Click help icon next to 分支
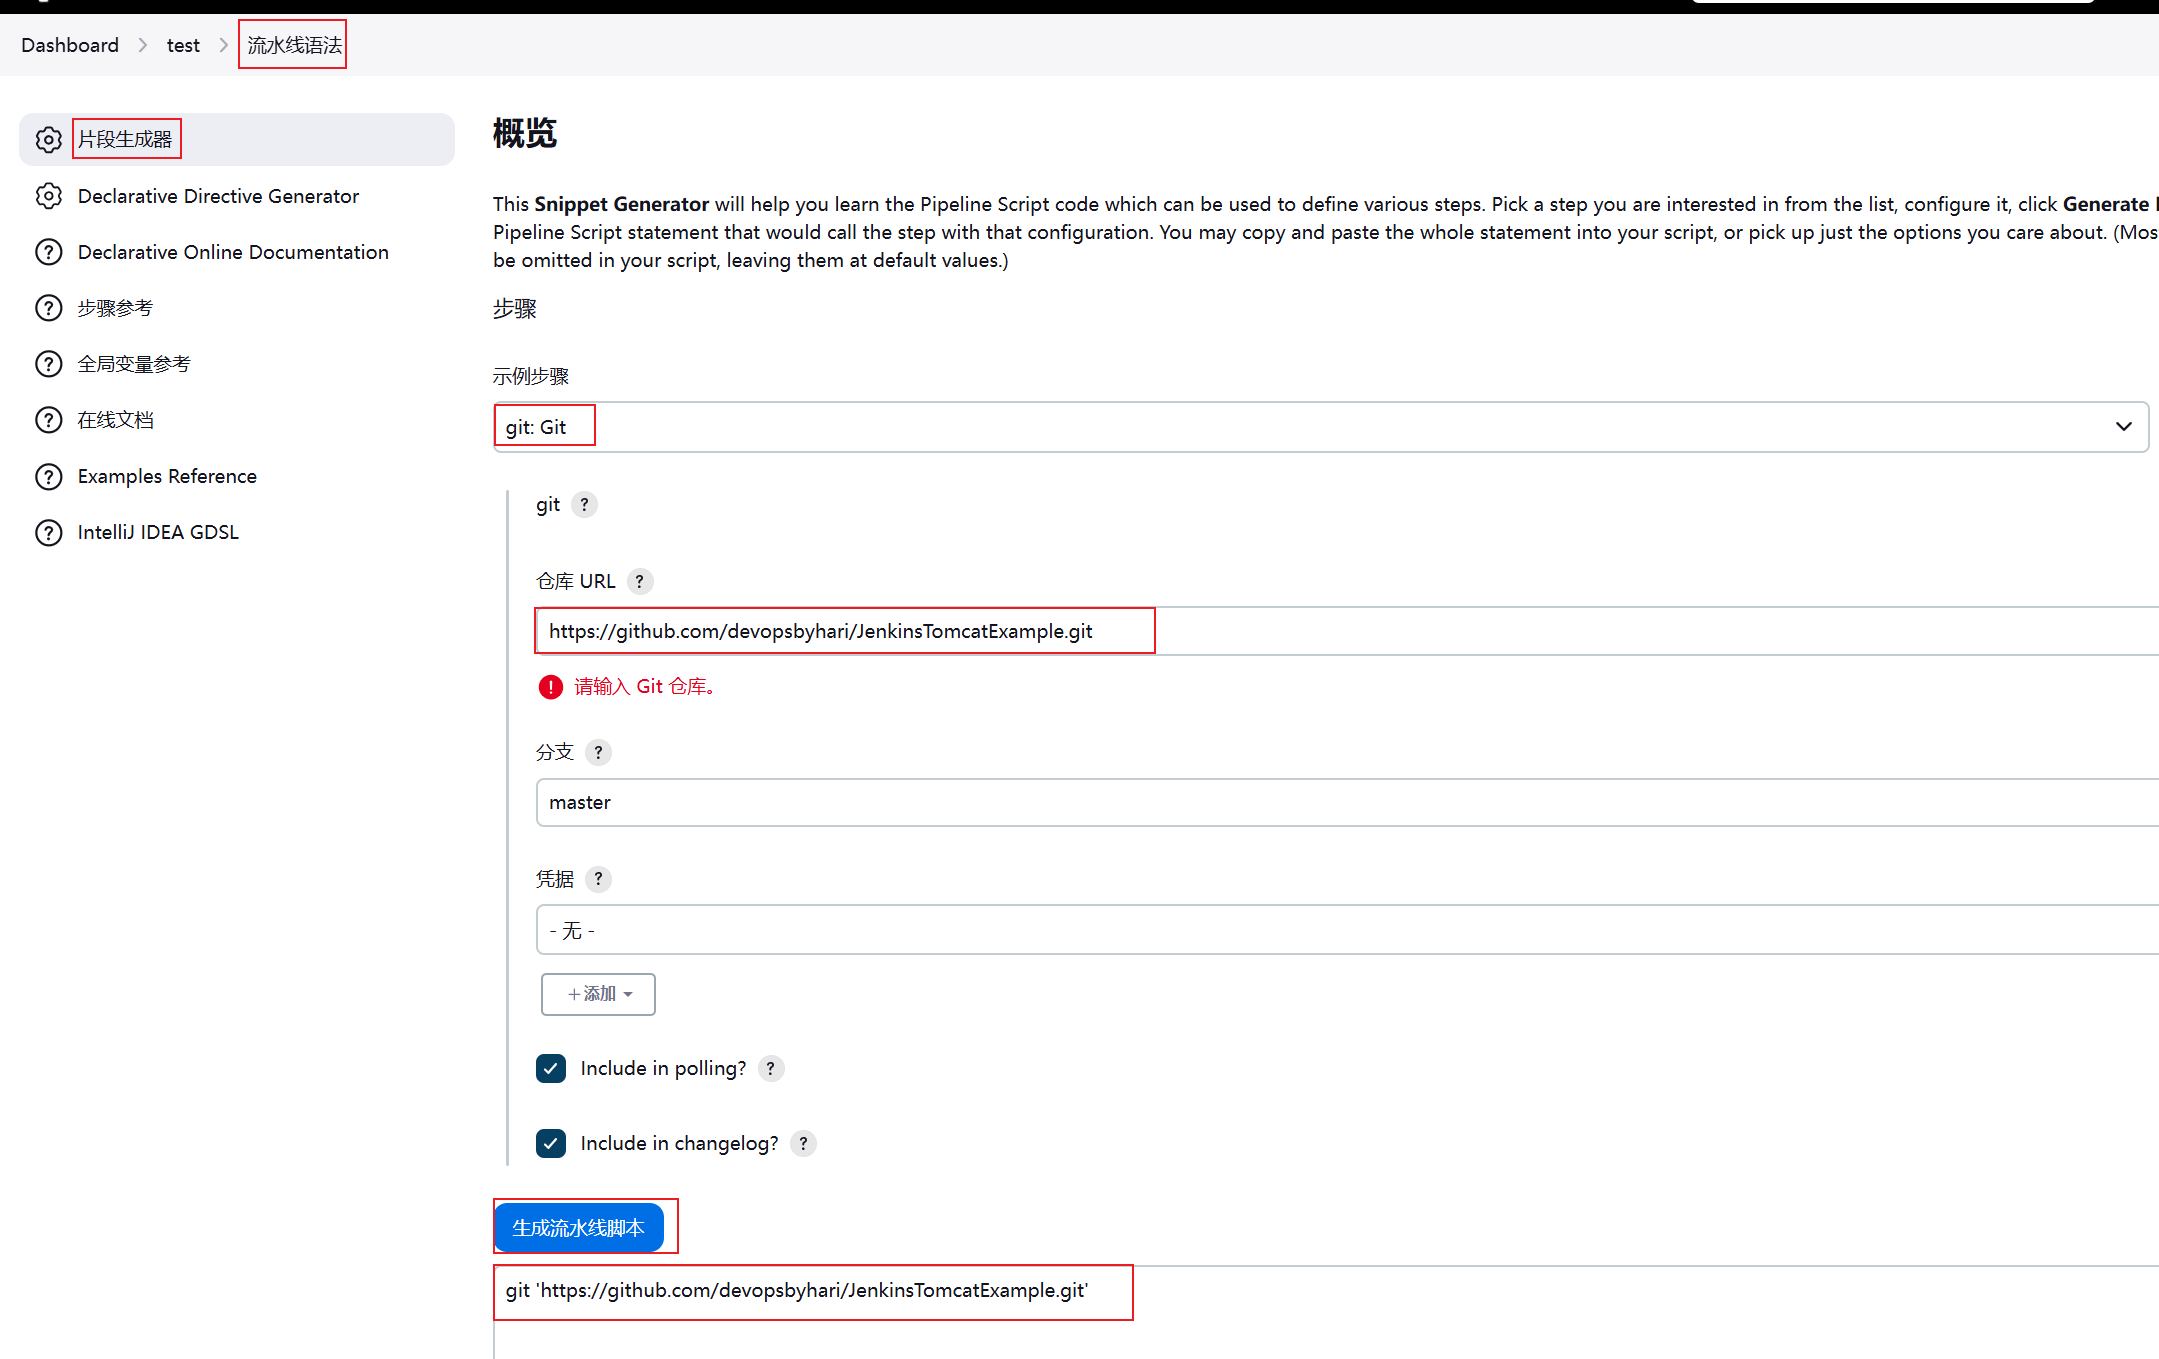2159x1359 pixels. click(x=598, y=753)
